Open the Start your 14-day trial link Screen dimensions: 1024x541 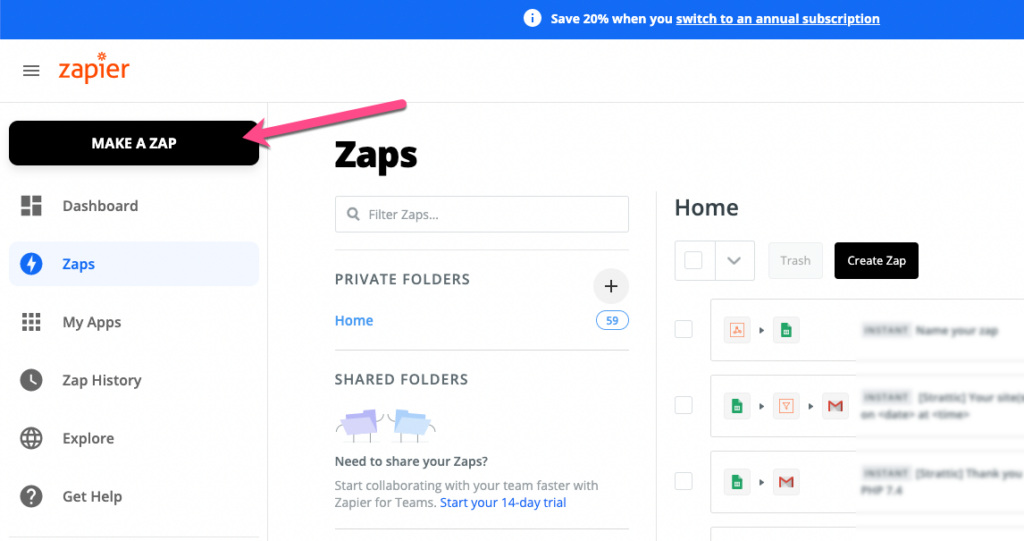pyautogui.click(x=503, y=502)
